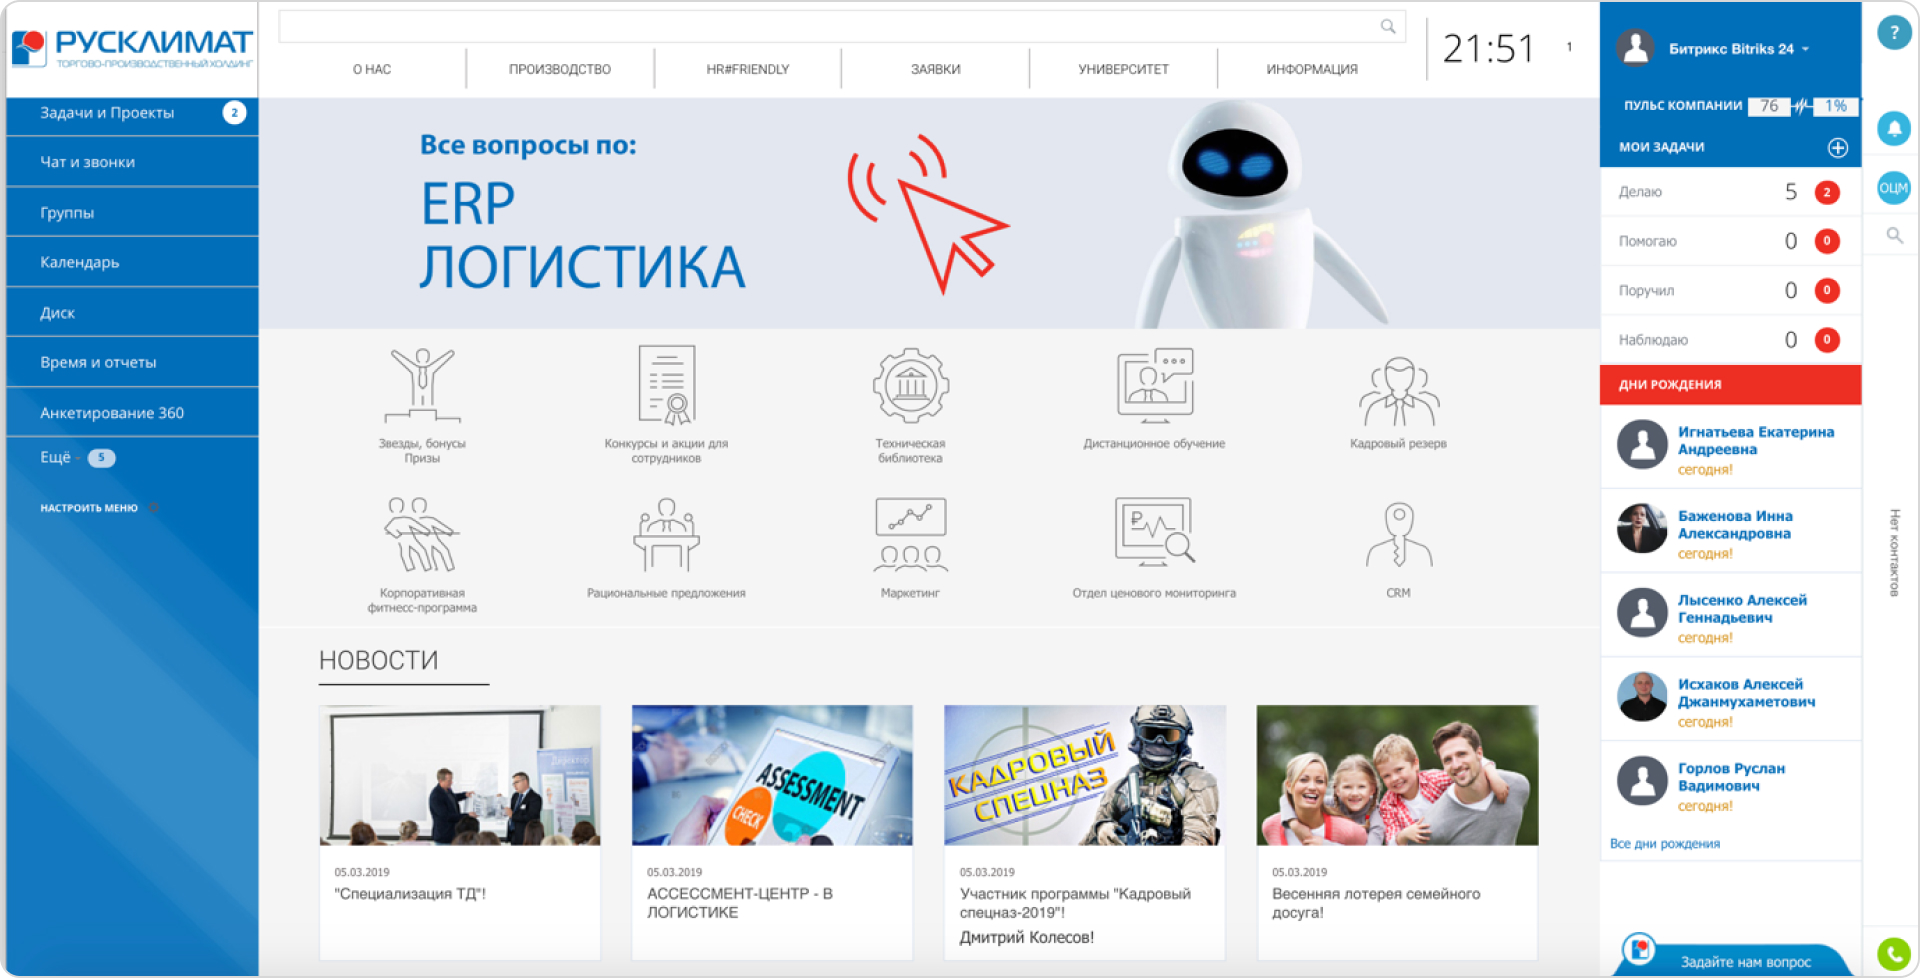This screenshot has width=1920, height=978.
Task: Click the Все дни рождения link
Action: 1664,844
